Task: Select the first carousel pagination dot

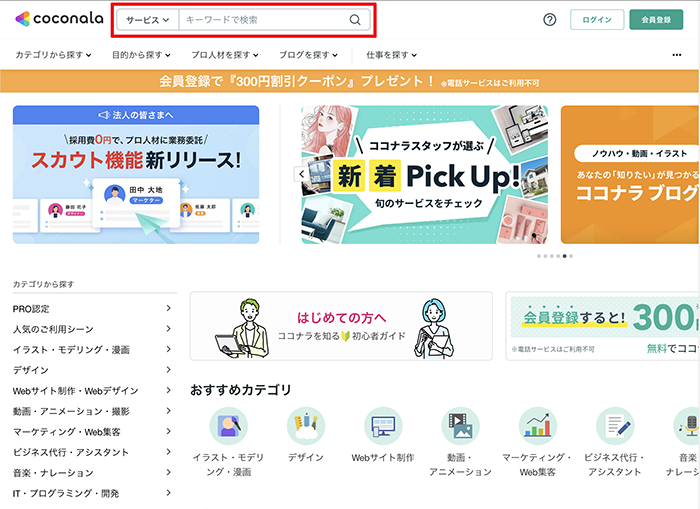Action: pos(539,256)
